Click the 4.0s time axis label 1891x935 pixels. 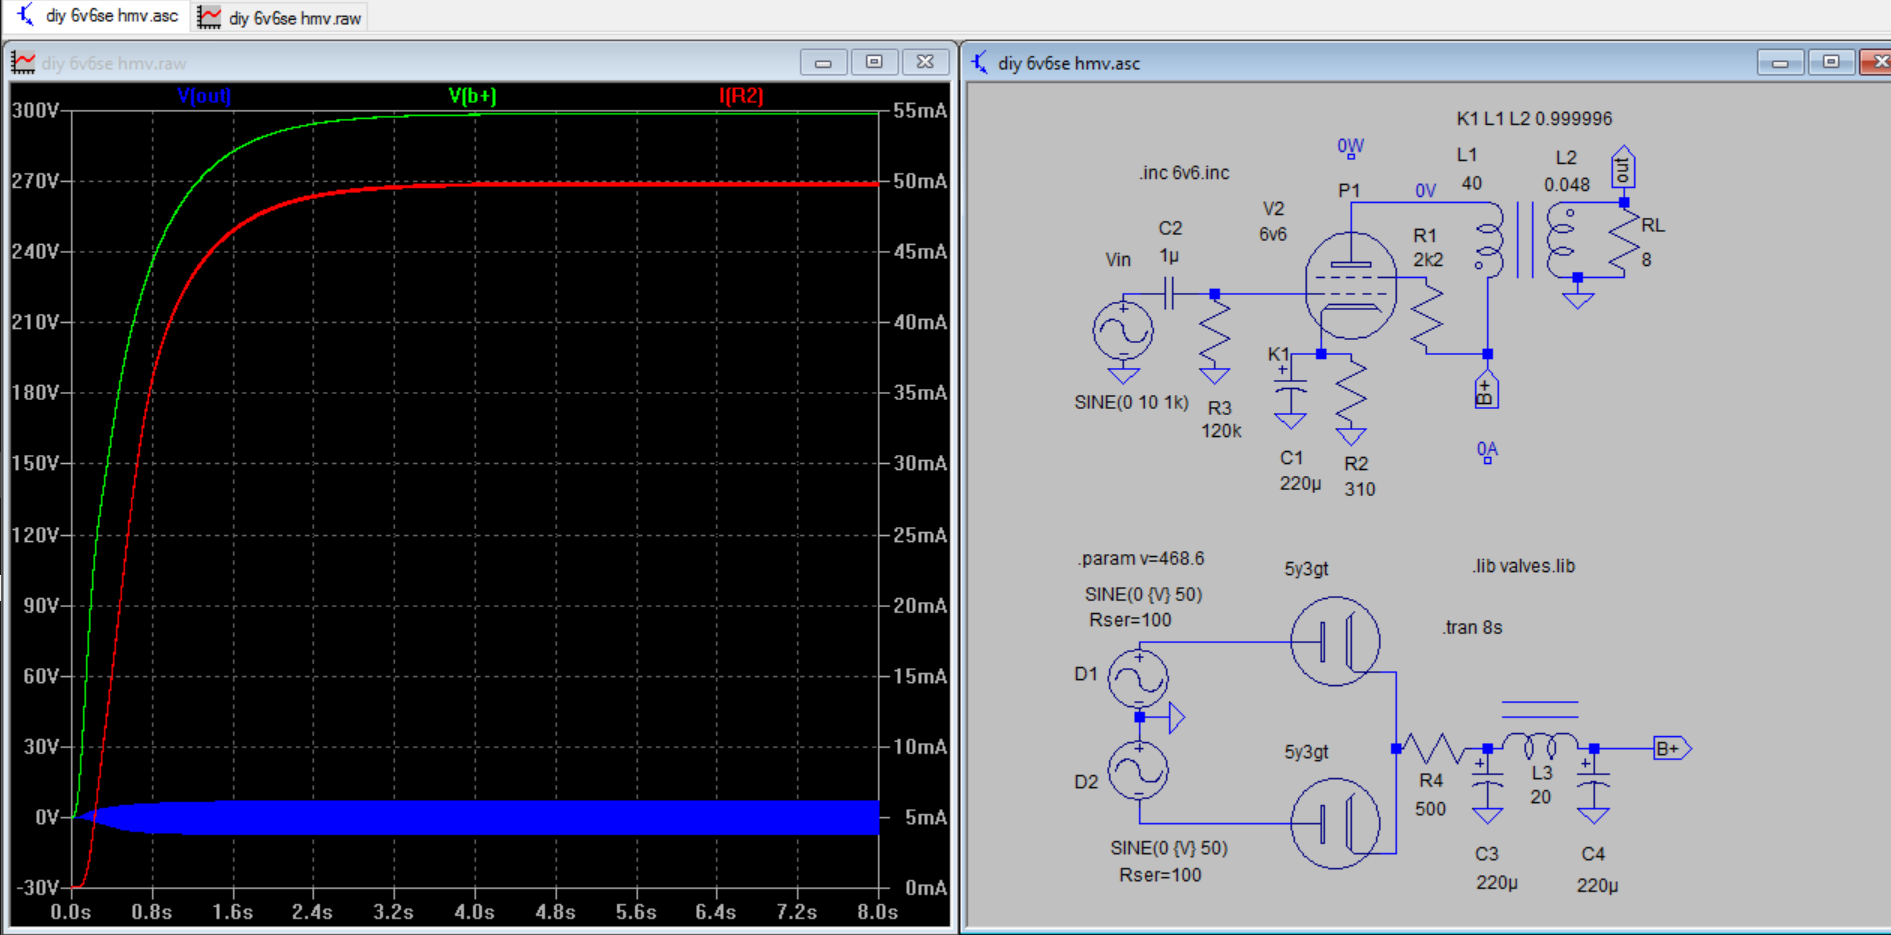[474, 912]
